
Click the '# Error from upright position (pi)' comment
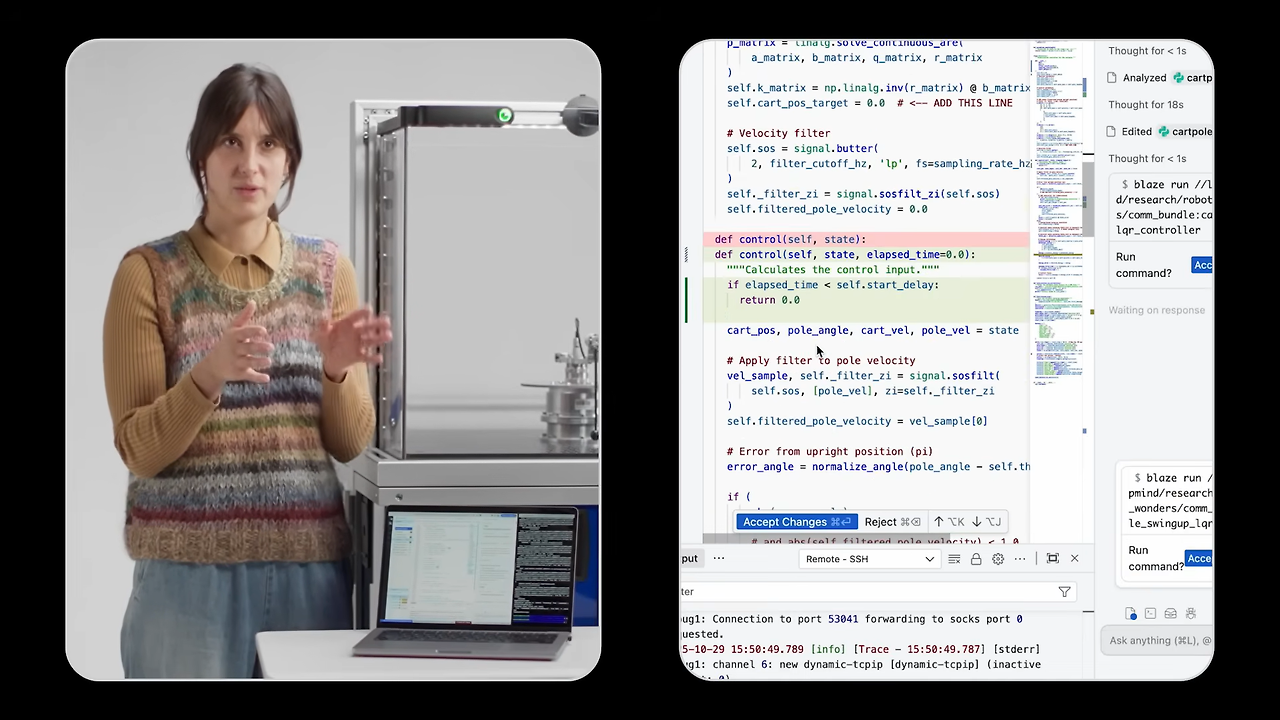click(832, 452)
